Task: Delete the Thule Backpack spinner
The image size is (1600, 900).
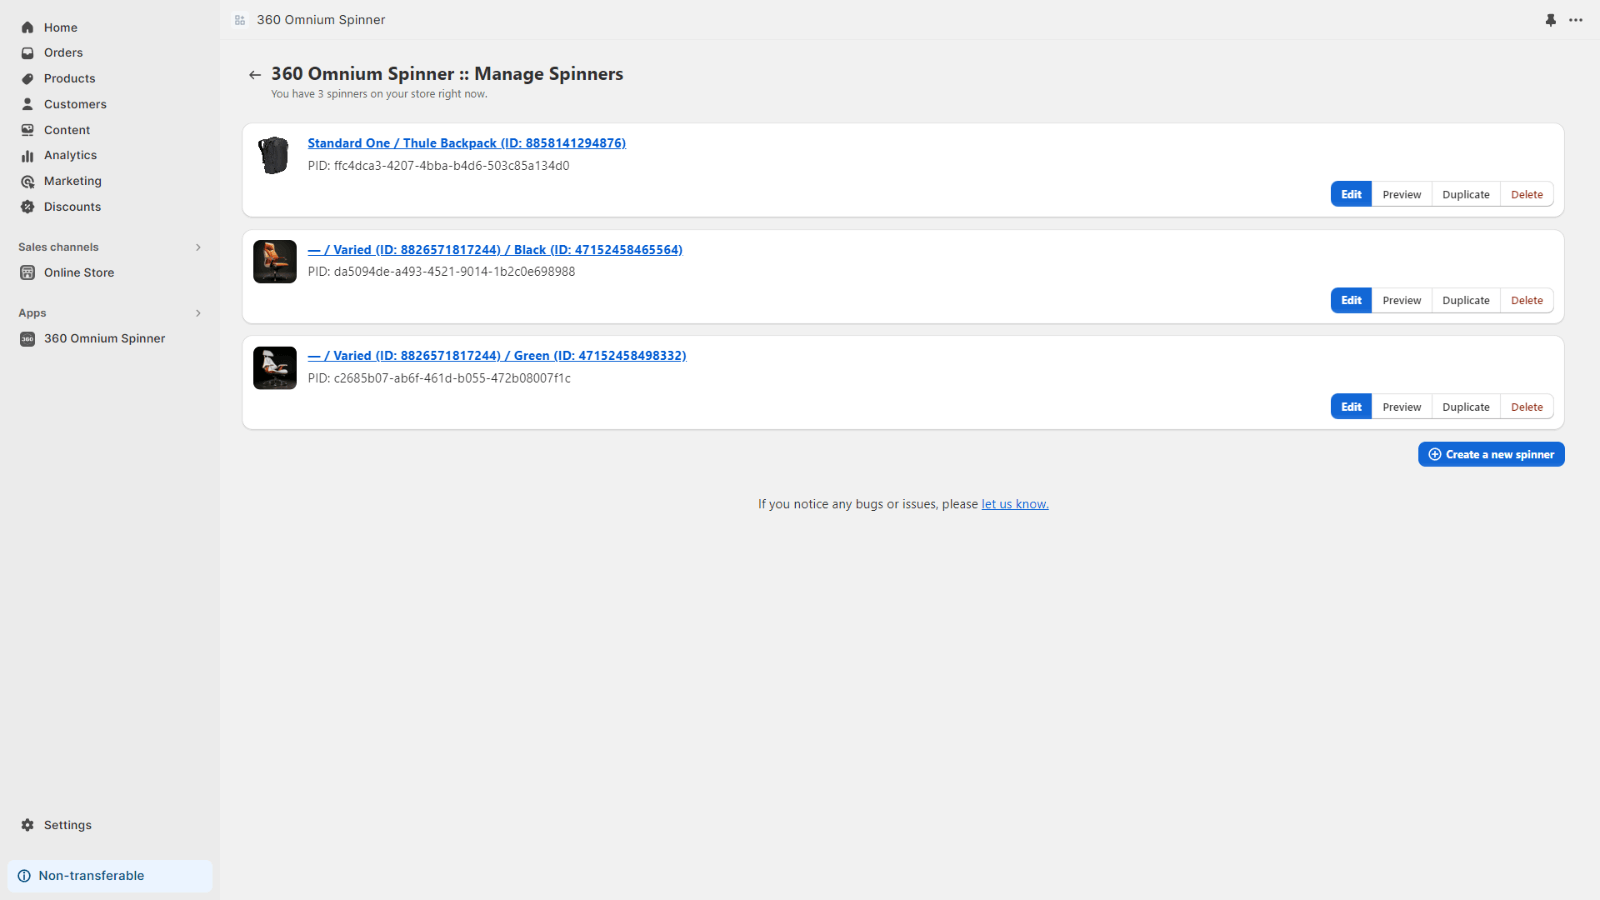Action: pyautogui.click(x=1527, y=195)
